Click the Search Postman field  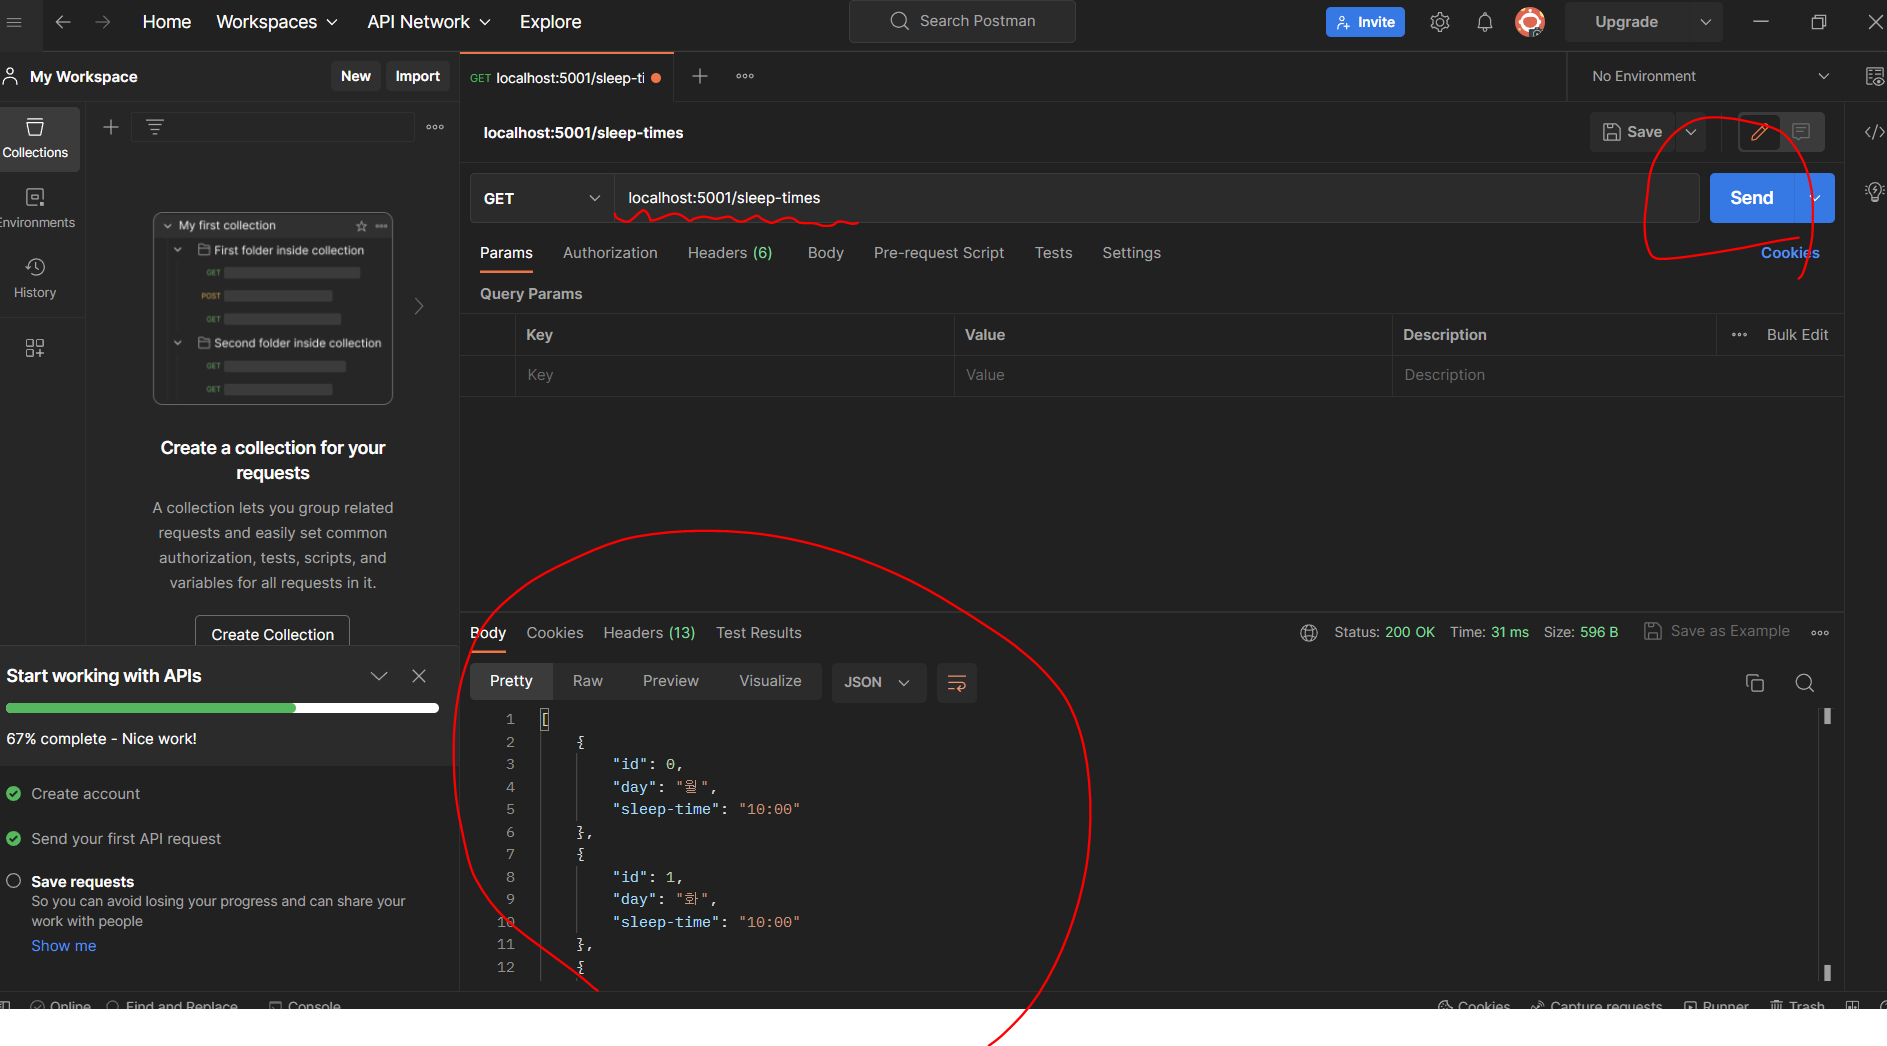point(962,21)
